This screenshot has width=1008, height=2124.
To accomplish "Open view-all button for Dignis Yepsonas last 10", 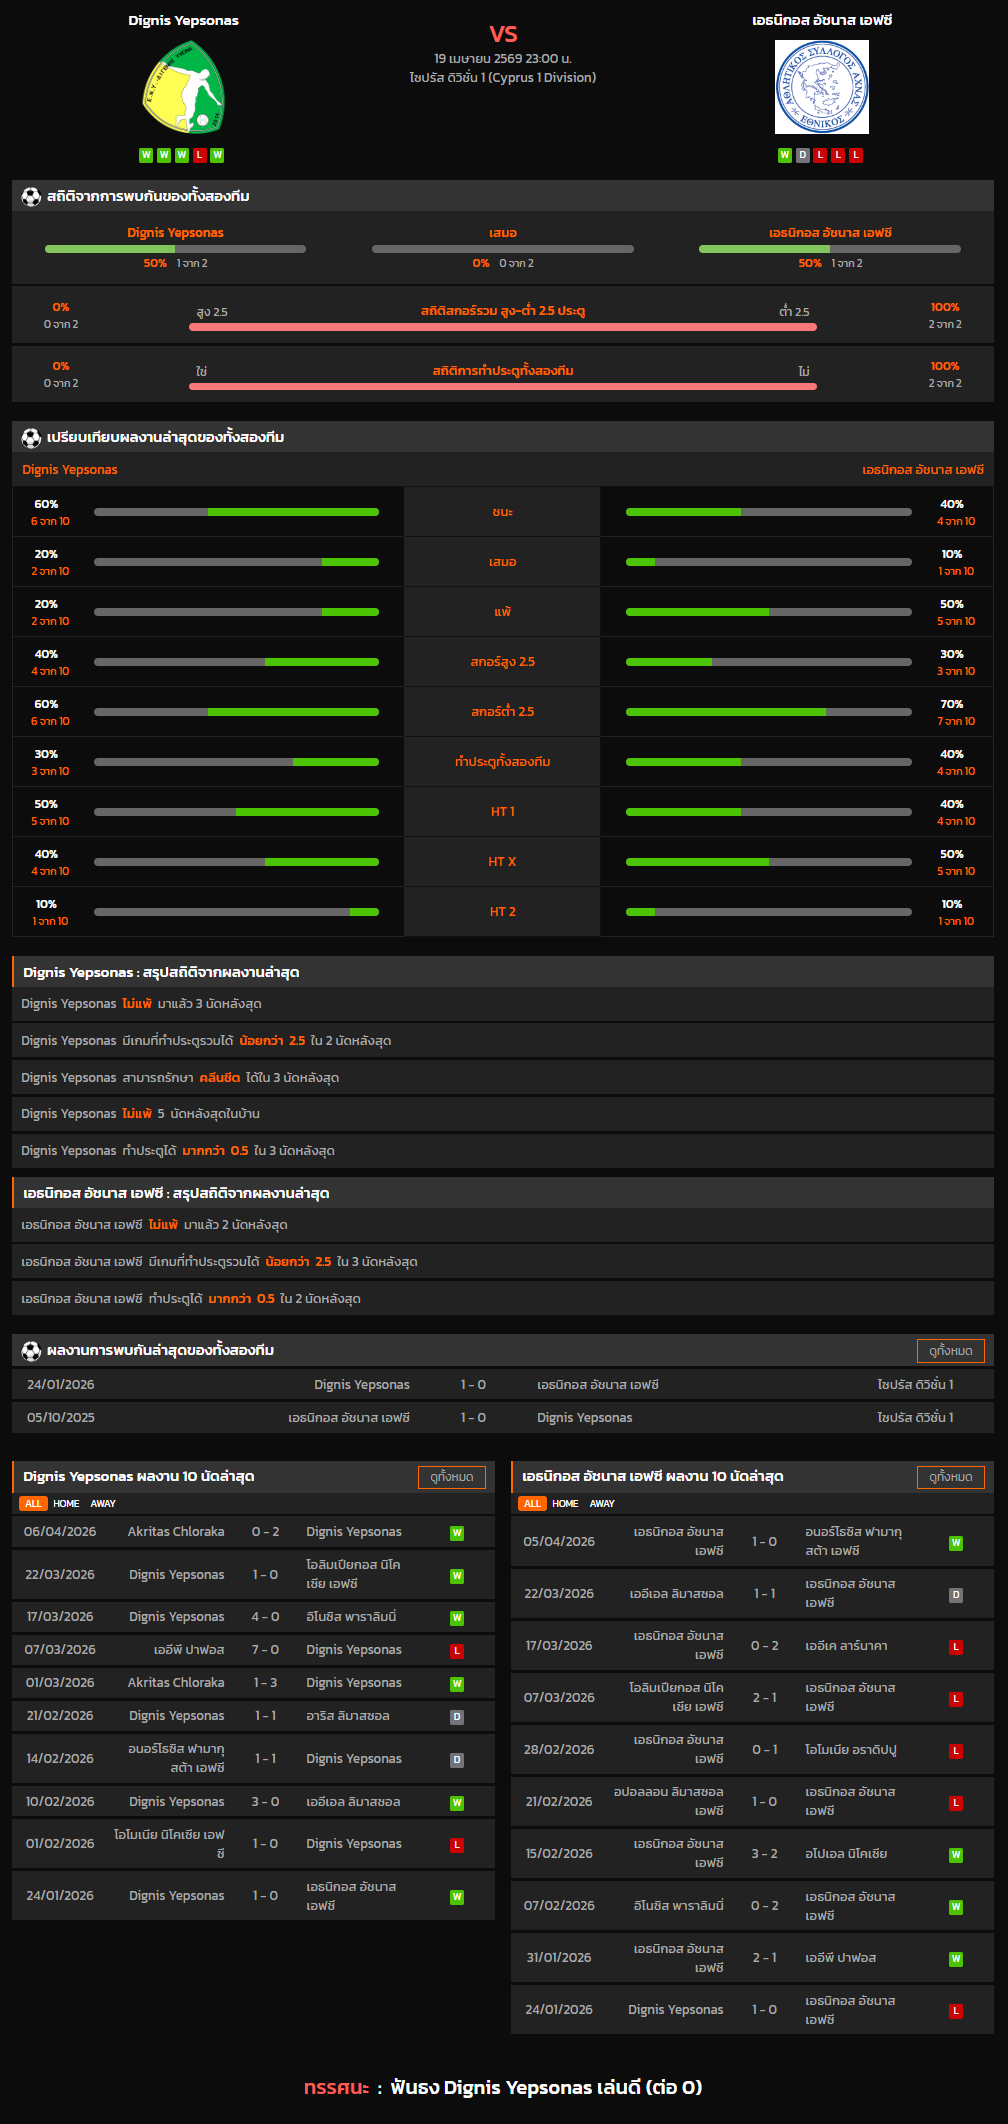I will 451,1477.
